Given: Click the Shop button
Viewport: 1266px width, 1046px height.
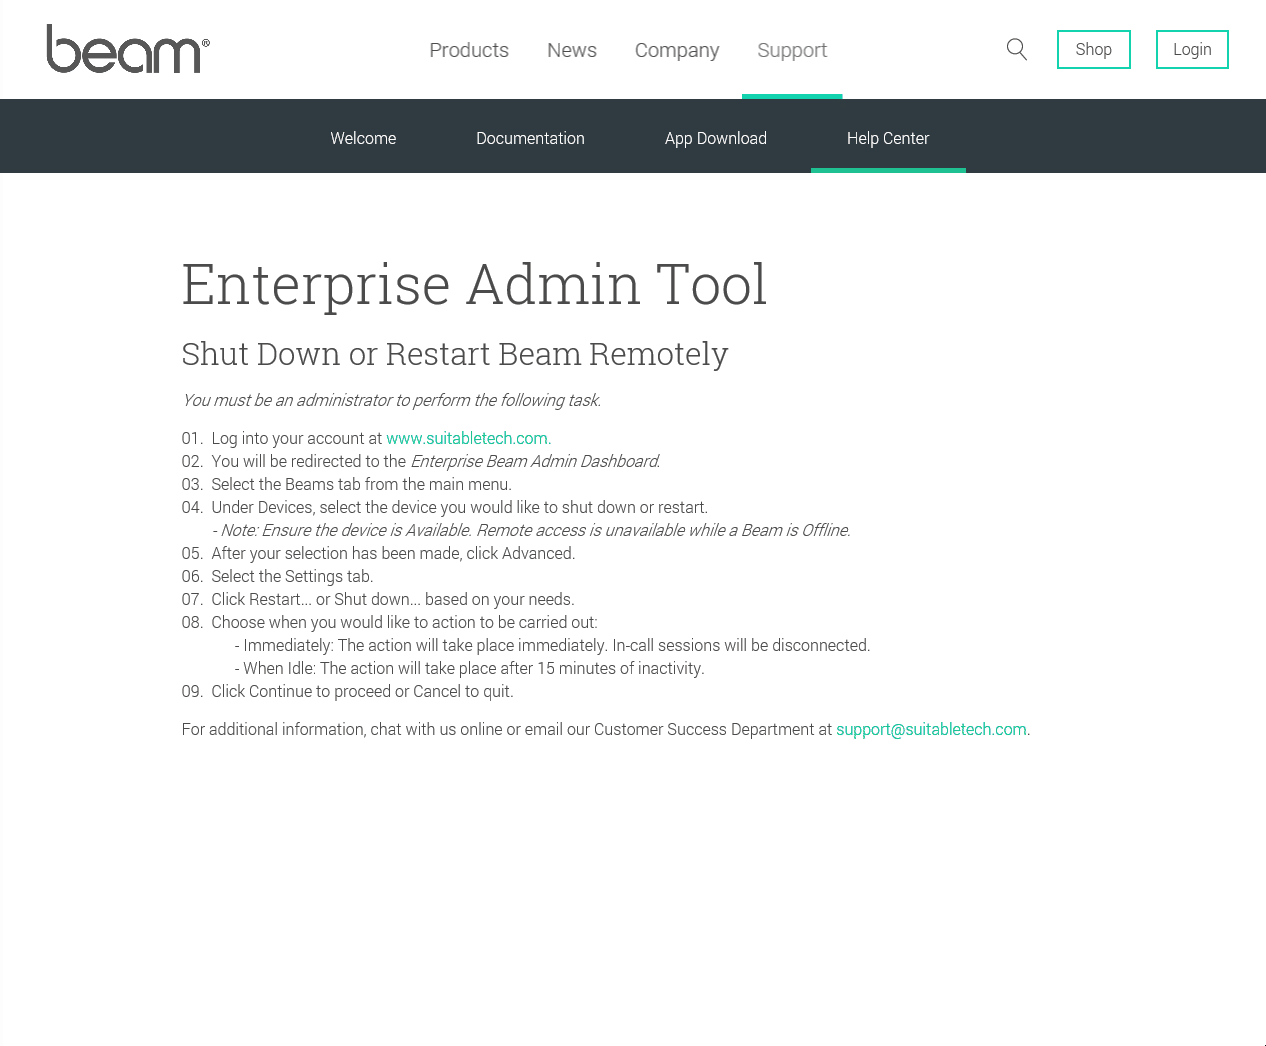Looking at the screenshot, I should (1094, 49).
